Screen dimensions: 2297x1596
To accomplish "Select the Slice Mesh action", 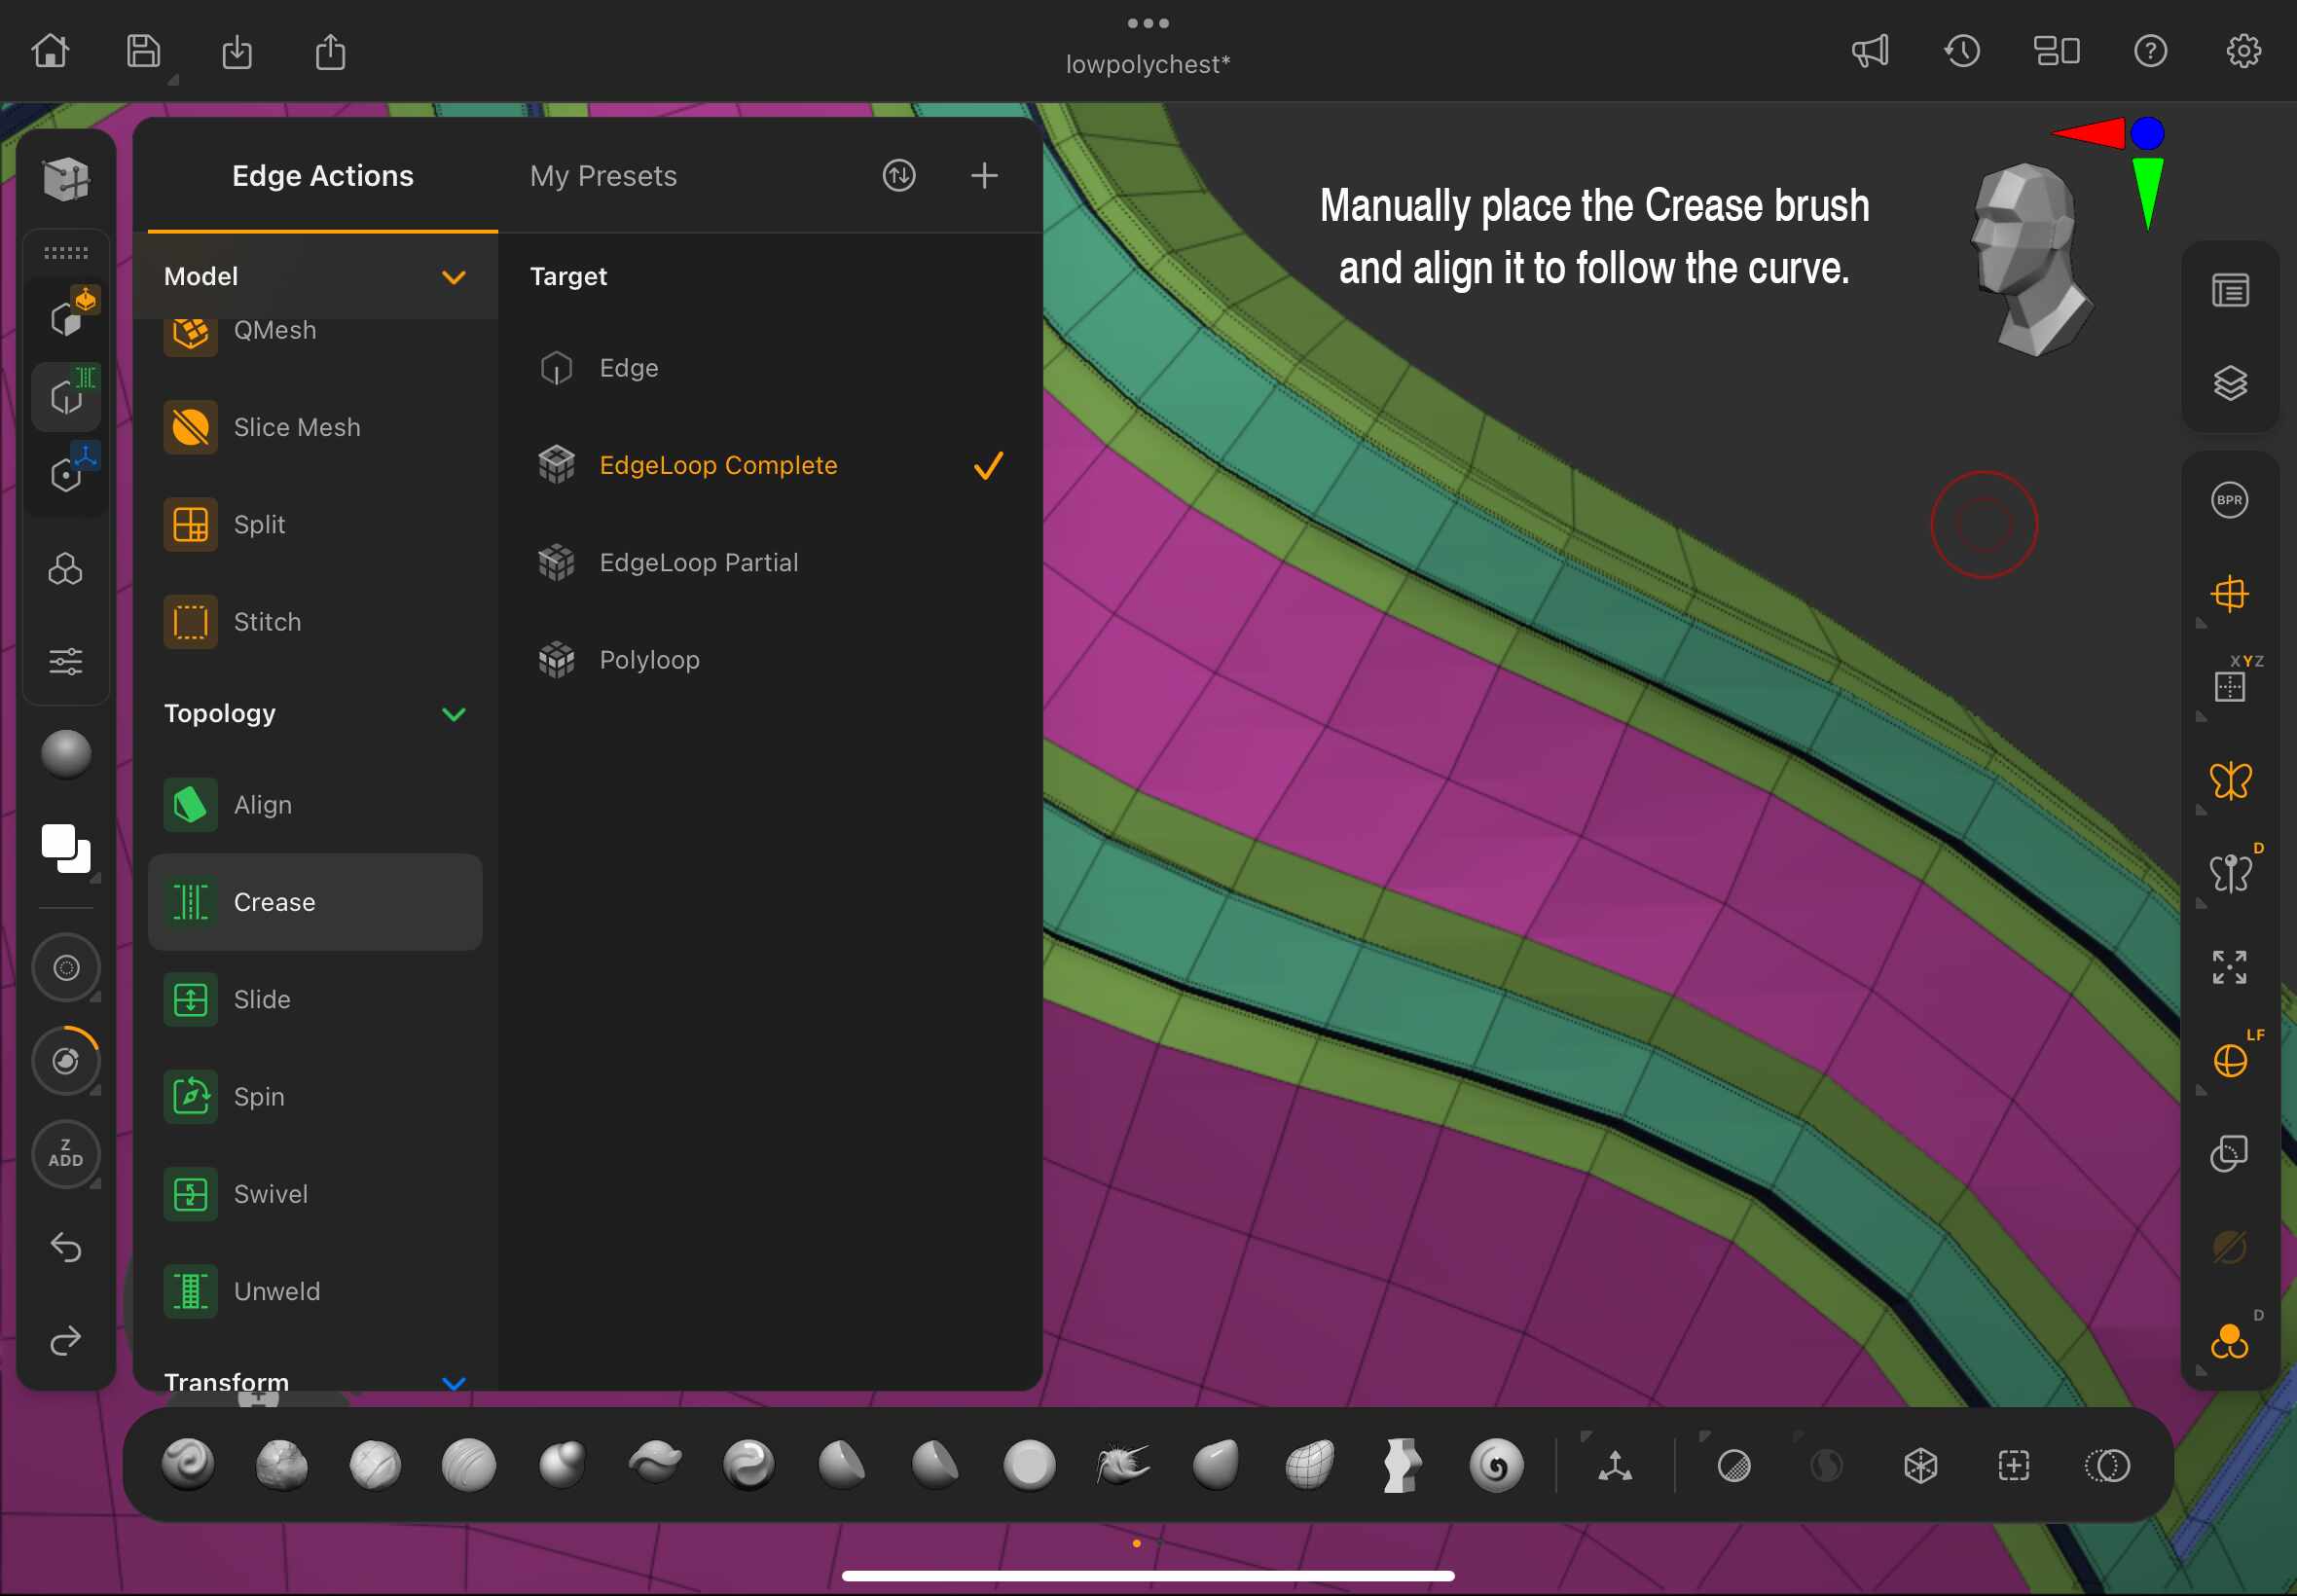I will point(296,427).
